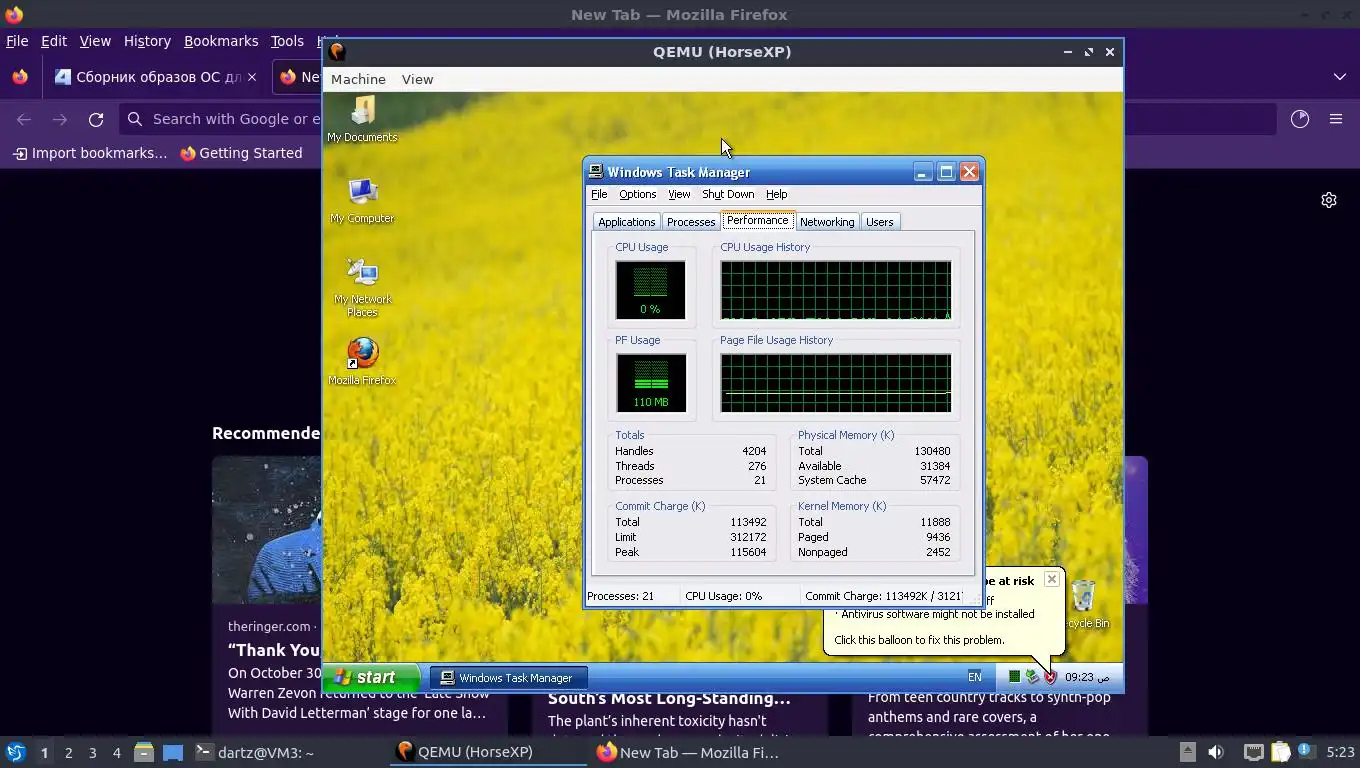Click Import bookmarks in bookmarks toolbar
The width and height of the screenshot is (1360, 768).
tap(90, 153)
